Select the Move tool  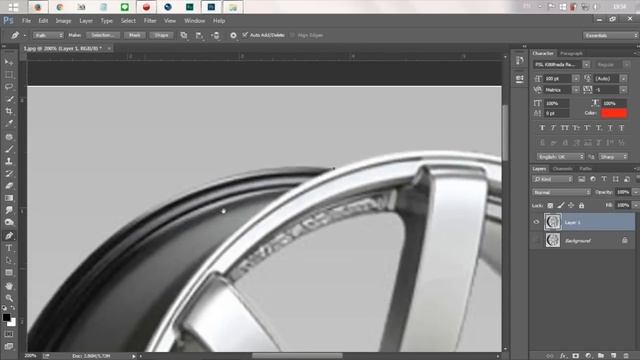(9, 62)
